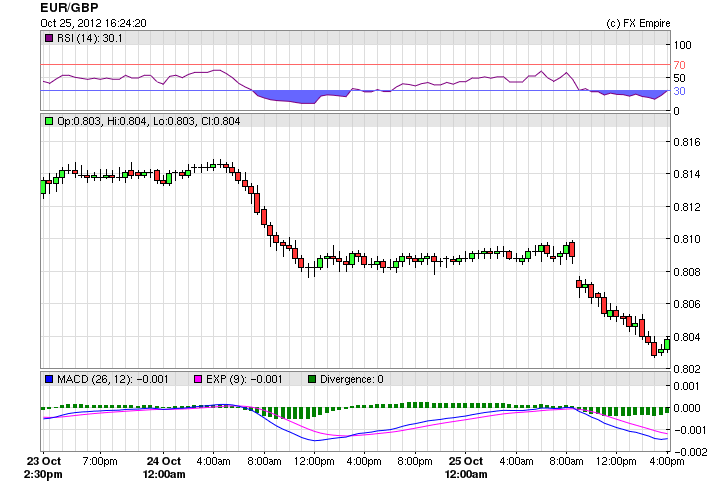This screenshot has height=487, width=710.
Task: Click the 23 Oct 2:30pm time label
Action: click(x=43, y=468)
